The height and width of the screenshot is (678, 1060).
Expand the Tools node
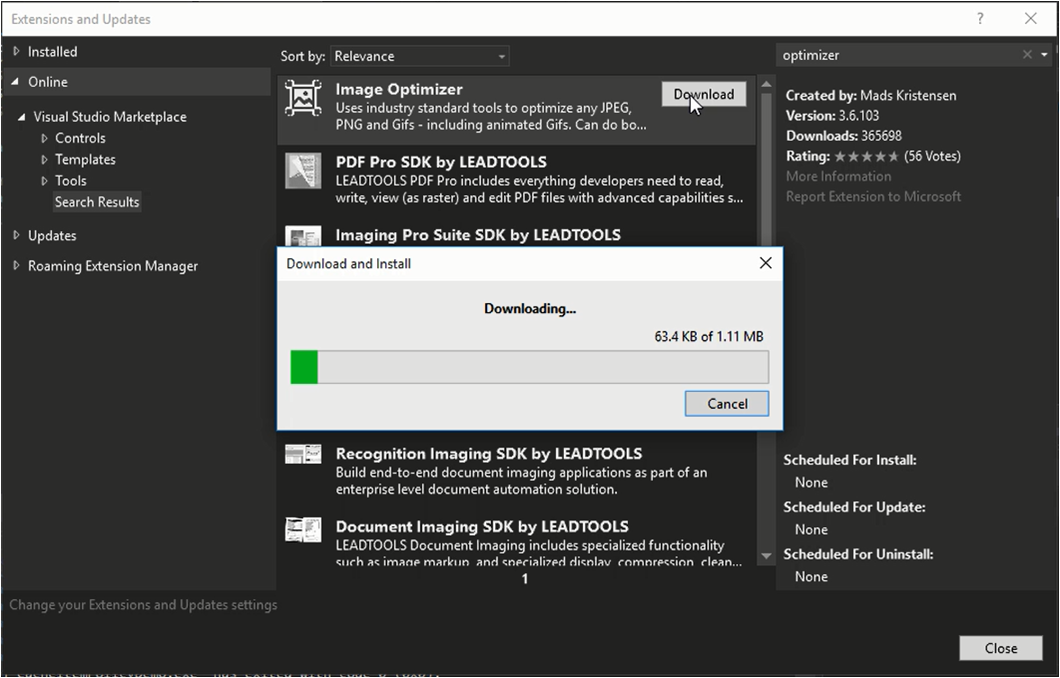click(45, 180)
